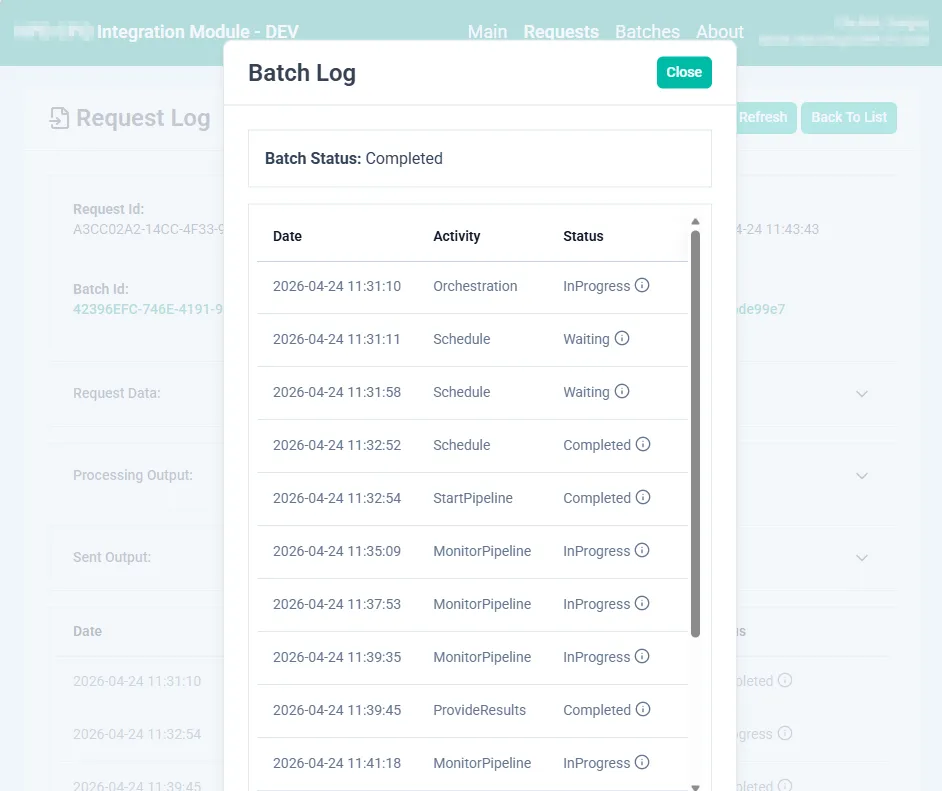Click info icon beside ProvideResults Completed status
This screenshot has height=791, width=942.
pyautogui.click(x=643, y=709)
